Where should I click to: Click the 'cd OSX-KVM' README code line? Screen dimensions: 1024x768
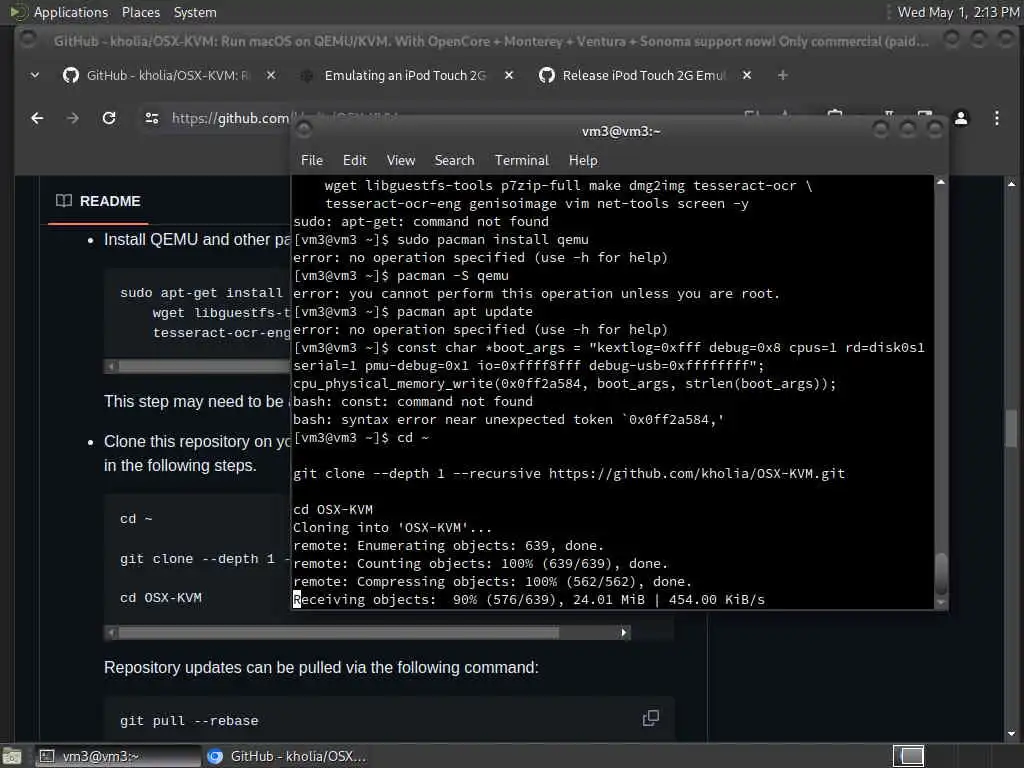click(x=161, y=598)
